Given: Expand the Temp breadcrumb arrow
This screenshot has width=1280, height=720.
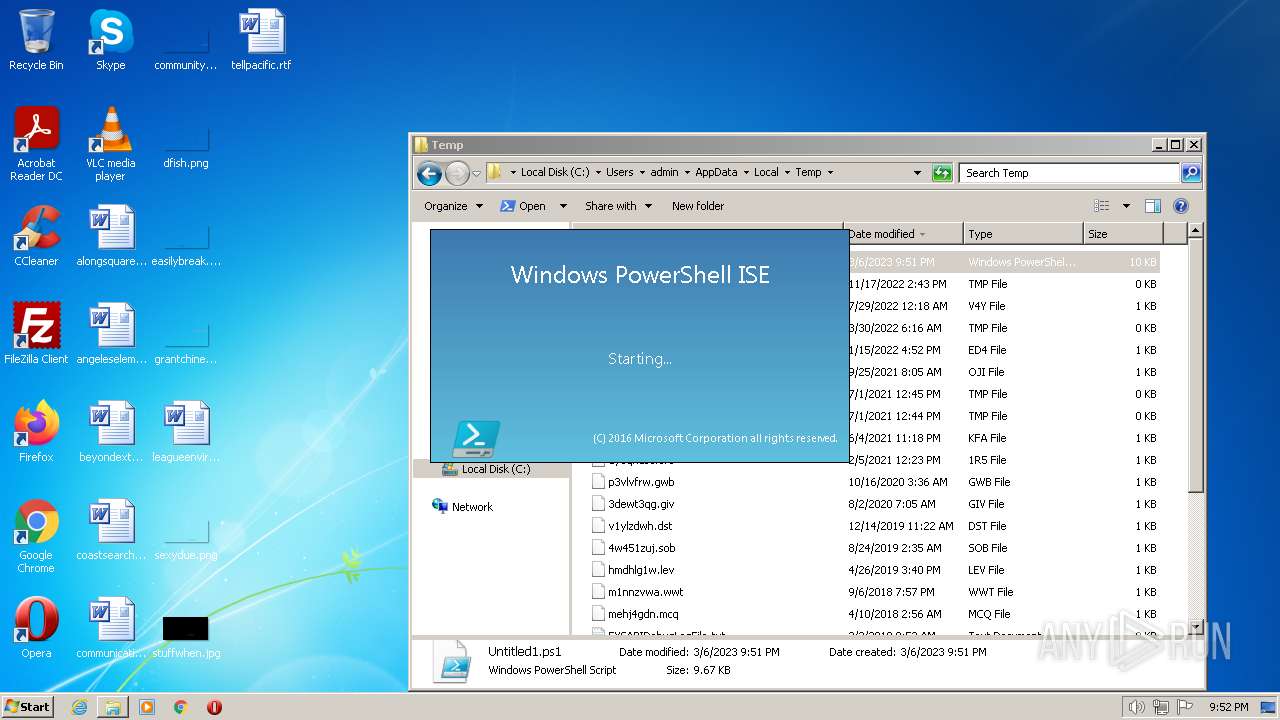Looking at the screenshot, I should pyautogui.click(x=830, y=173).
